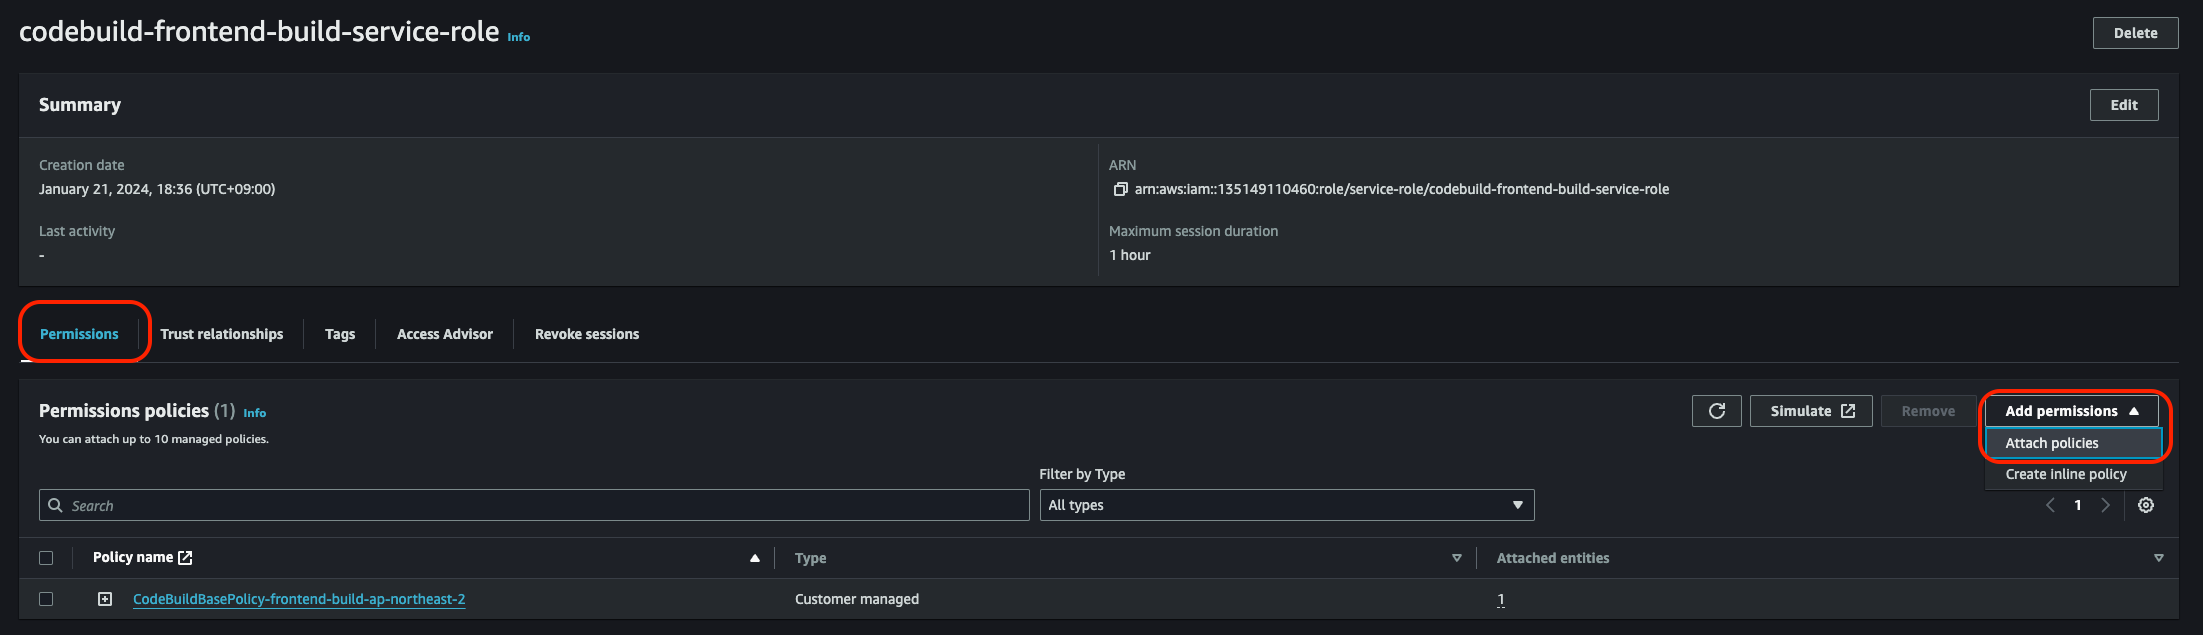2203x635 pixels.
Task: Open the Revoke sessions tab
Action: (587, 334)
